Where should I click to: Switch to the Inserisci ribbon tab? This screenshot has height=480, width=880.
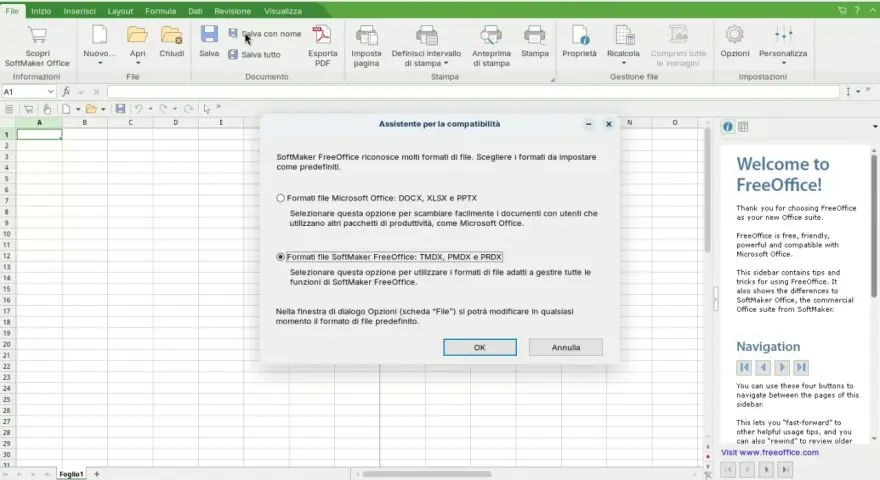[x=80, y=11]
